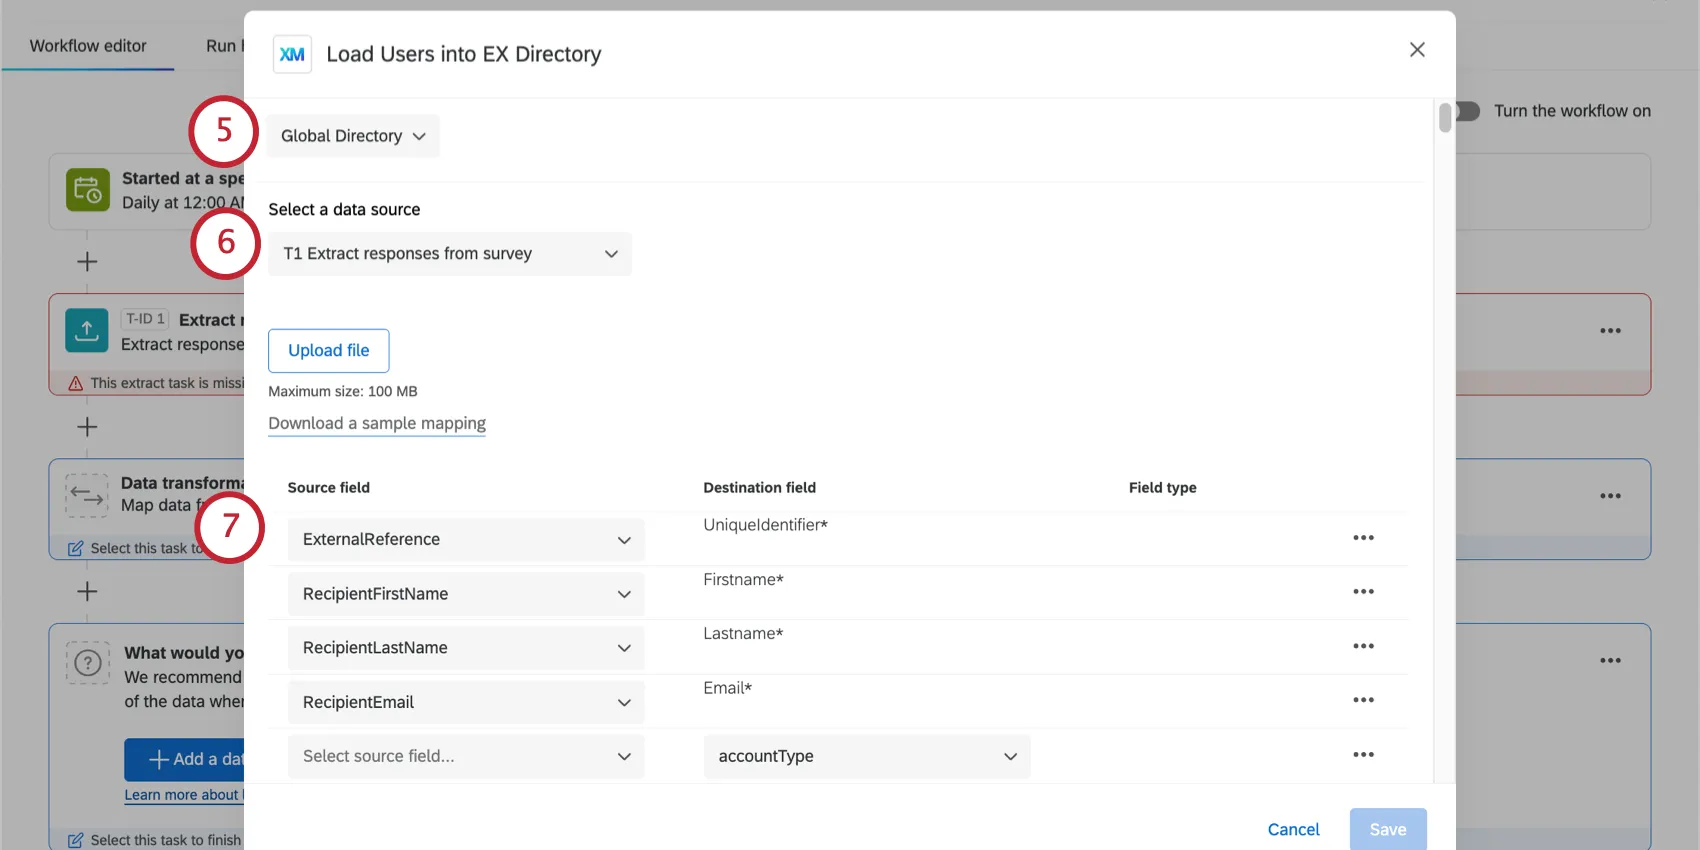The width and height of the screenshot is (1700, 850).
Task: Open three-dot menu for Lastname row
Action: 1363,646
